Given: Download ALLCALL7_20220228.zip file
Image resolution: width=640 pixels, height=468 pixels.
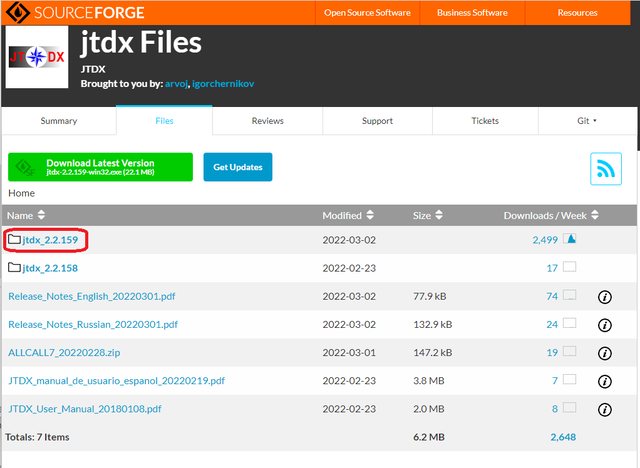Looking at the screenshot, I should (x=64, y=353).
